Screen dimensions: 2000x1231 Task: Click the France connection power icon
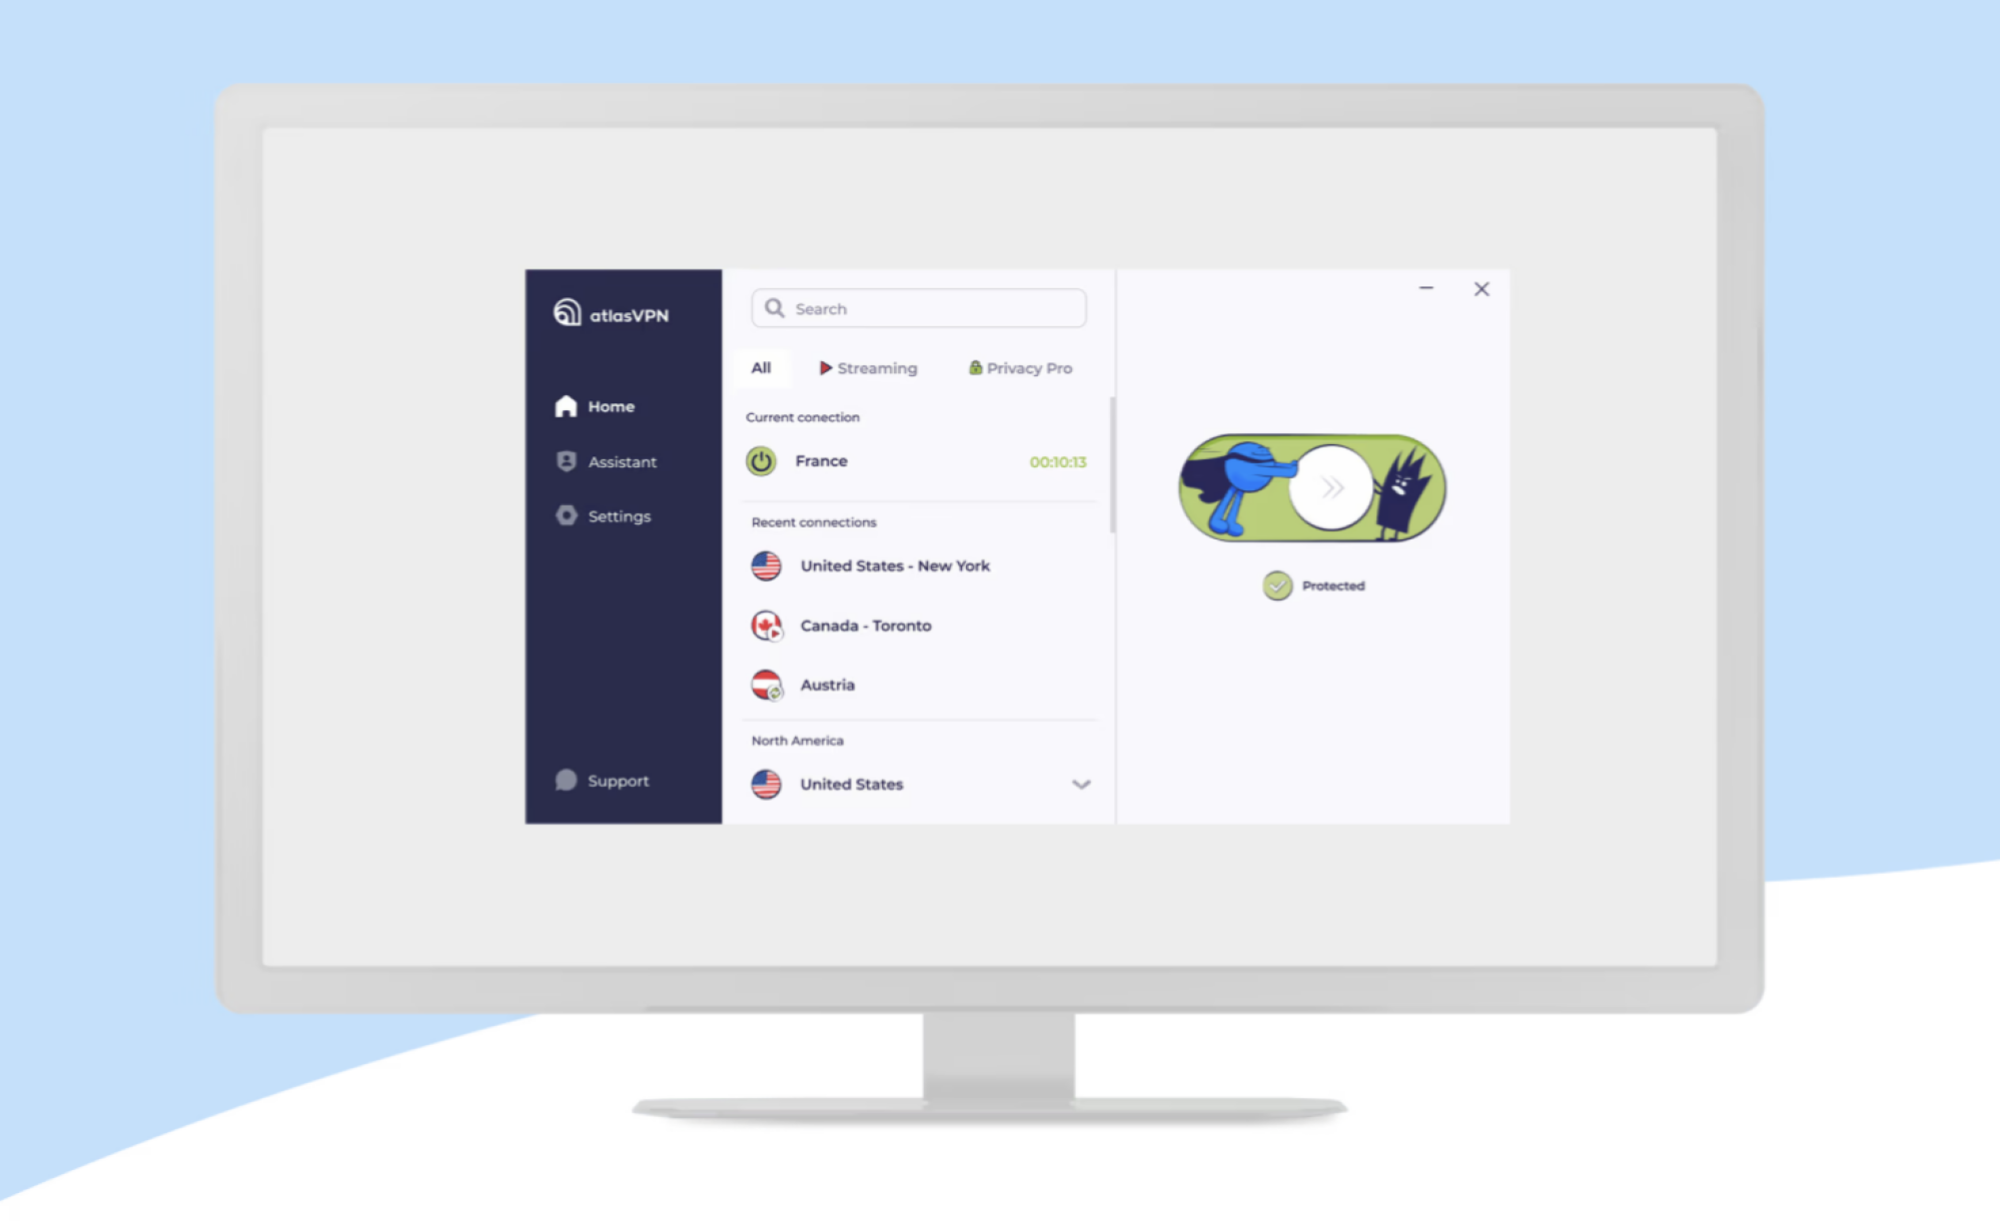point(766,460)
